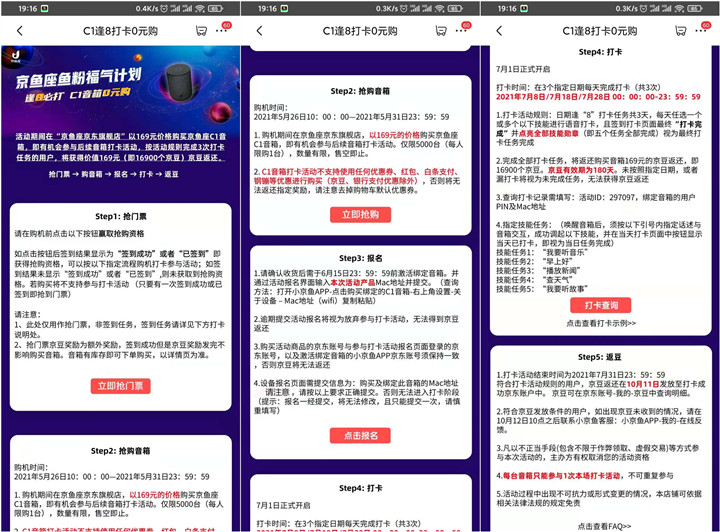Tap the JD logo on the 京鱼座 banner

[16, 56]
